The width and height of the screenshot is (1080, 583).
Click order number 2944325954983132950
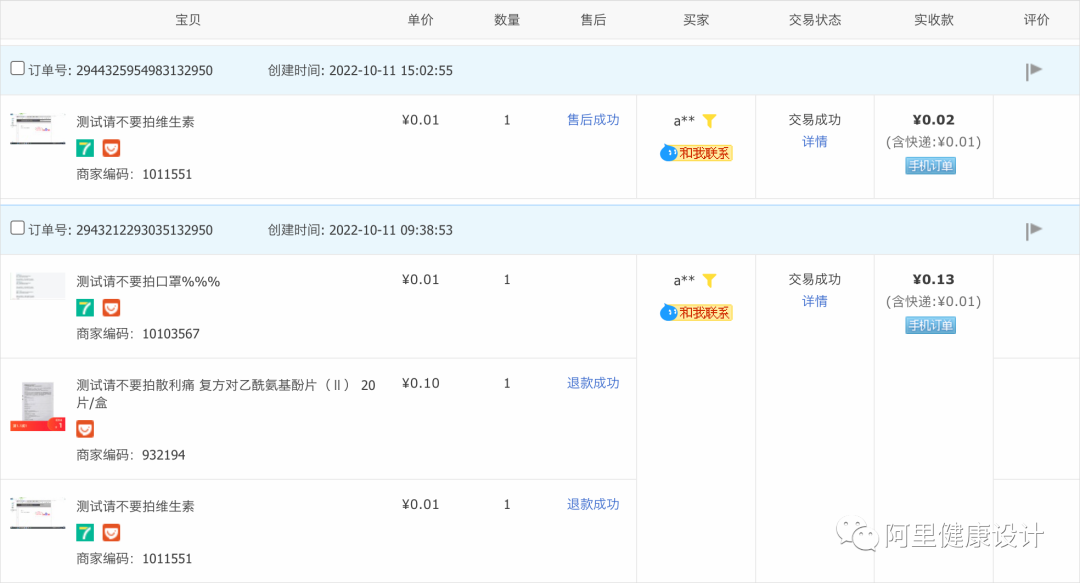[144, 70]
